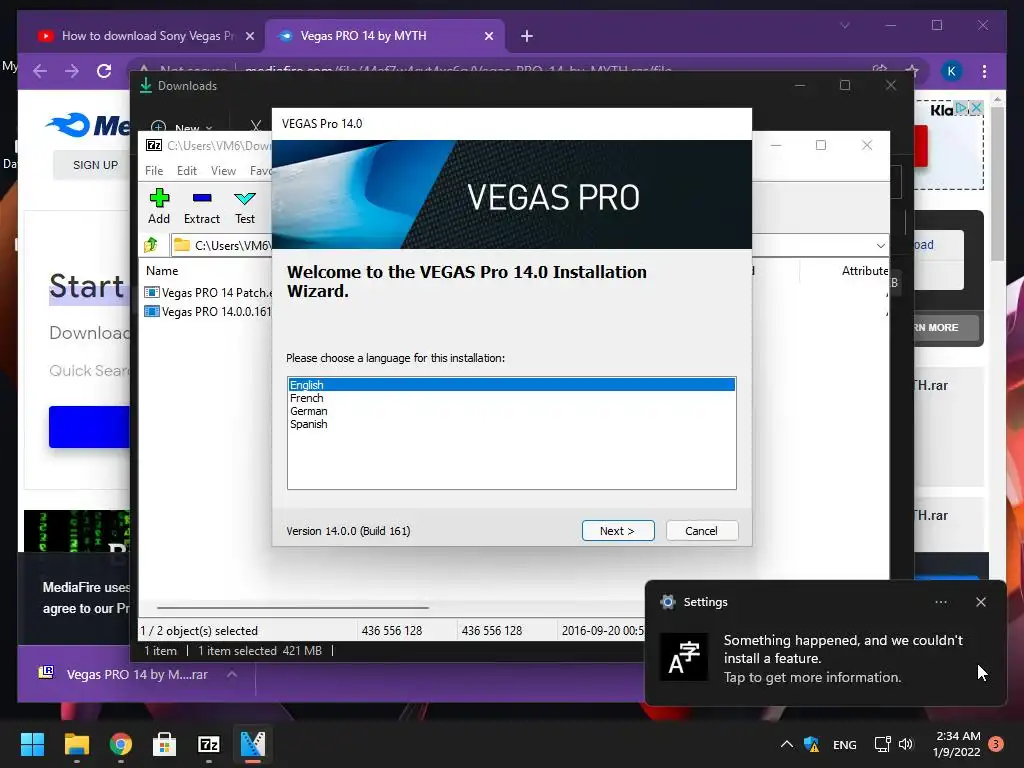Click the ENG input language indicator
Viewport: 1024px width, 768px height.
coord(844,744)
